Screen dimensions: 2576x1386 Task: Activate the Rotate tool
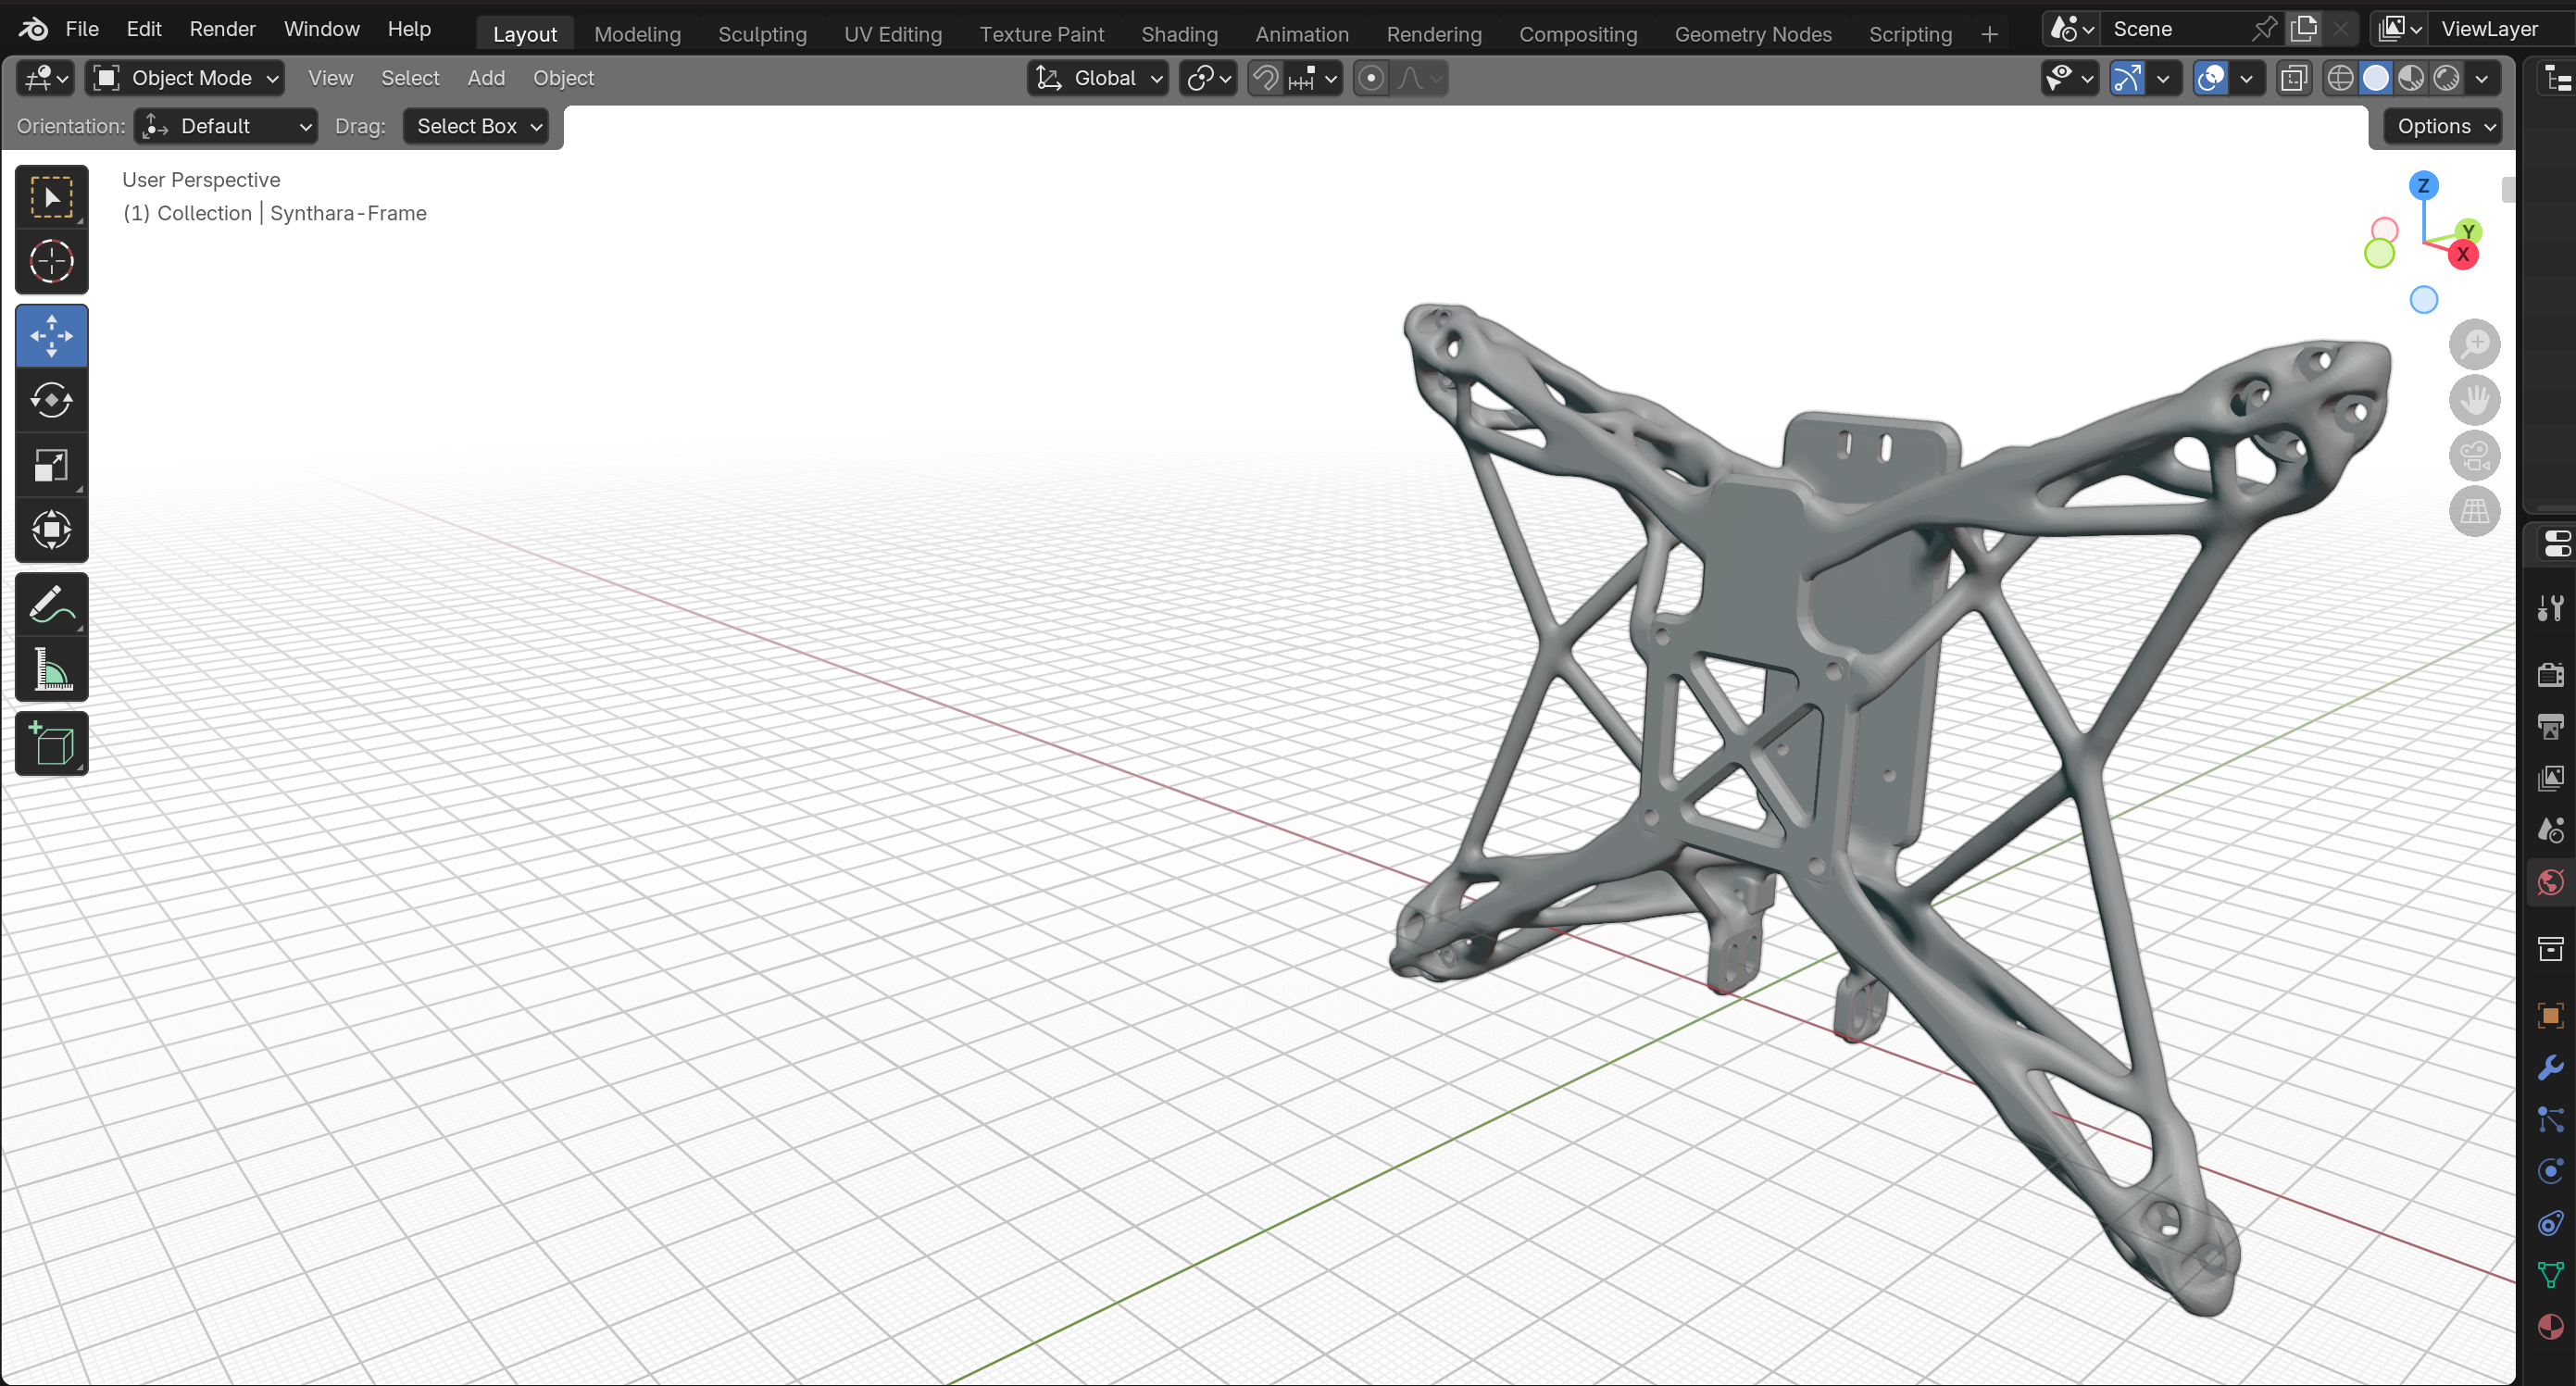coord(51,400)
